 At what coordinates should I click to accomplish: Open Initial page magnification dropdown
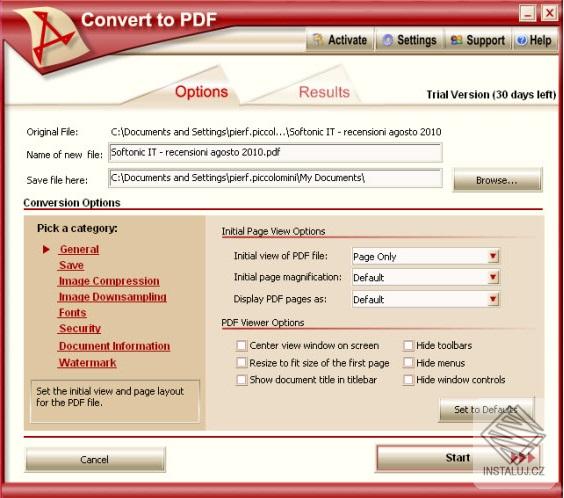tap(425, 277)
